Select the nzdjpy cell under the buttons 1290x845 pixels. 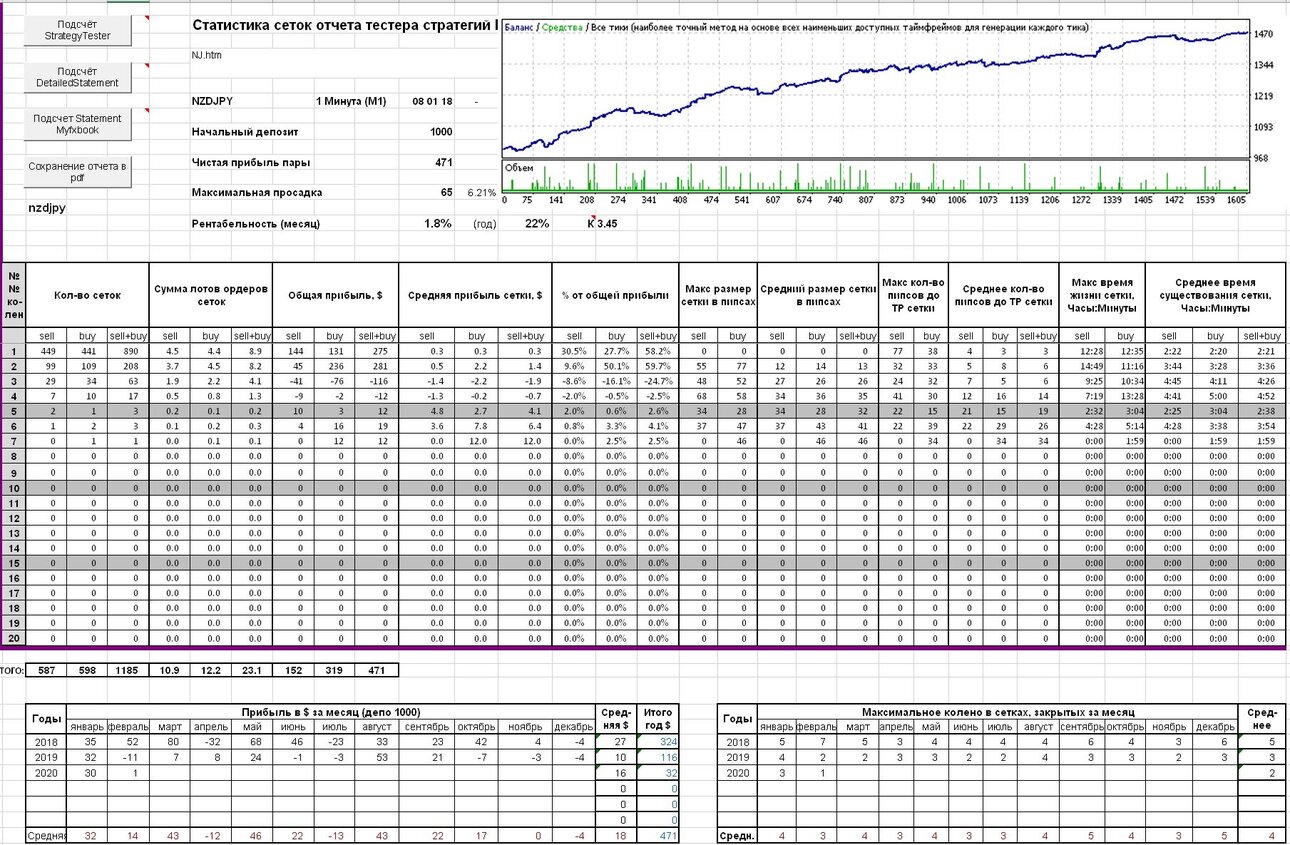[x=46, y=208]
